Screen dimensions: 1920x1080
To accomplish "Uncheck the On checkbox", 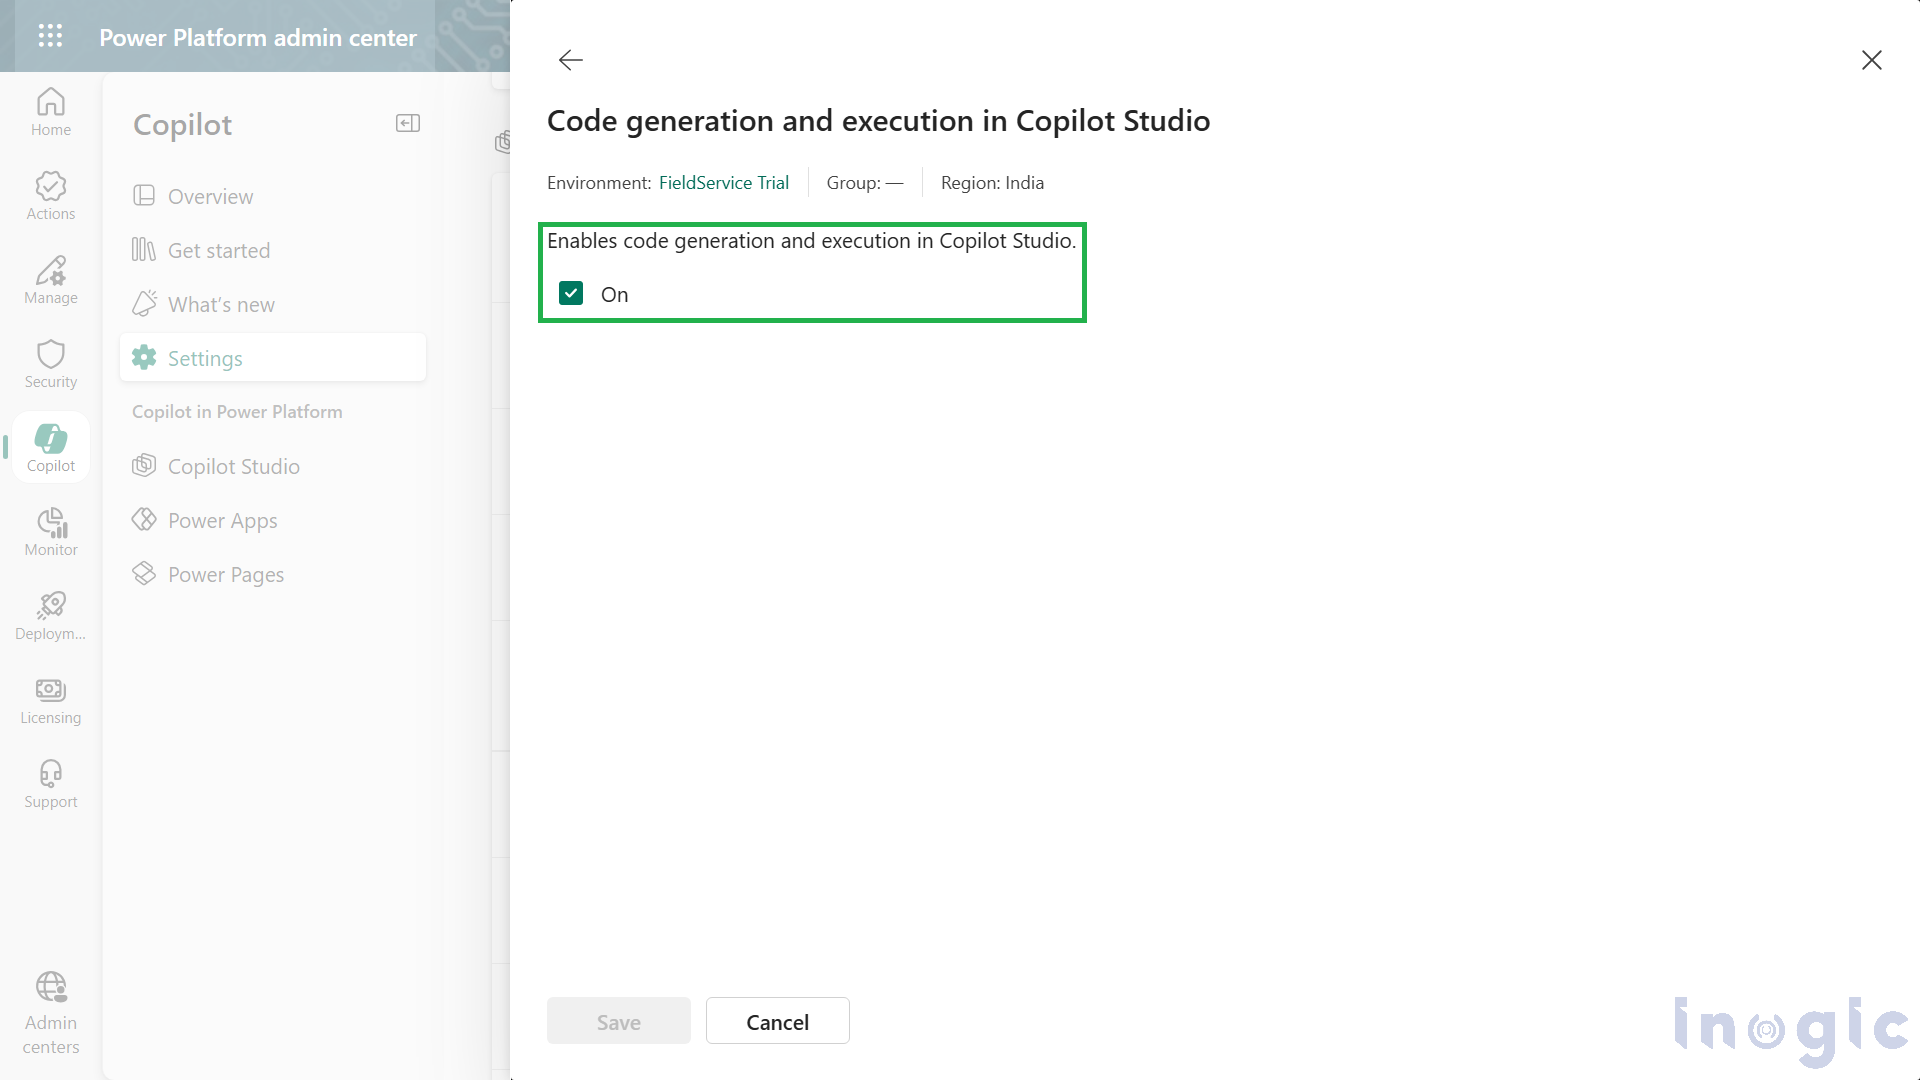I will pos(571,293).
